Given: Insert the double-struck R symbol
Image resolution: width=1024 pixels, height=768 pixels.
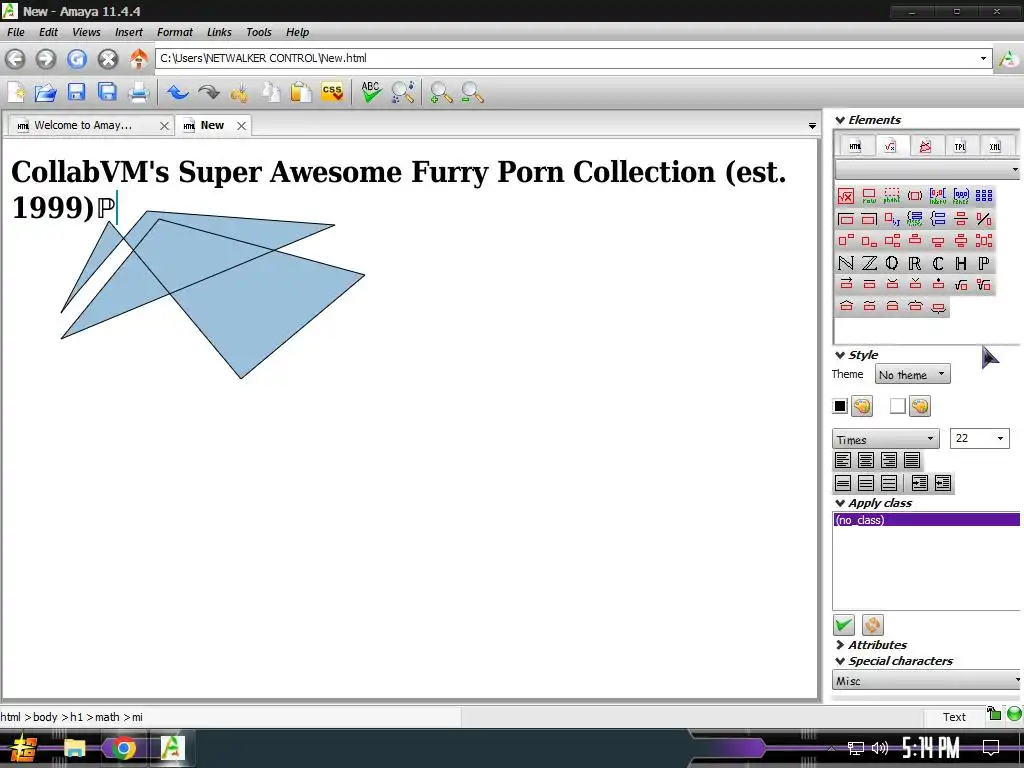Looking at the screenshot, I should tap(915, 263).
